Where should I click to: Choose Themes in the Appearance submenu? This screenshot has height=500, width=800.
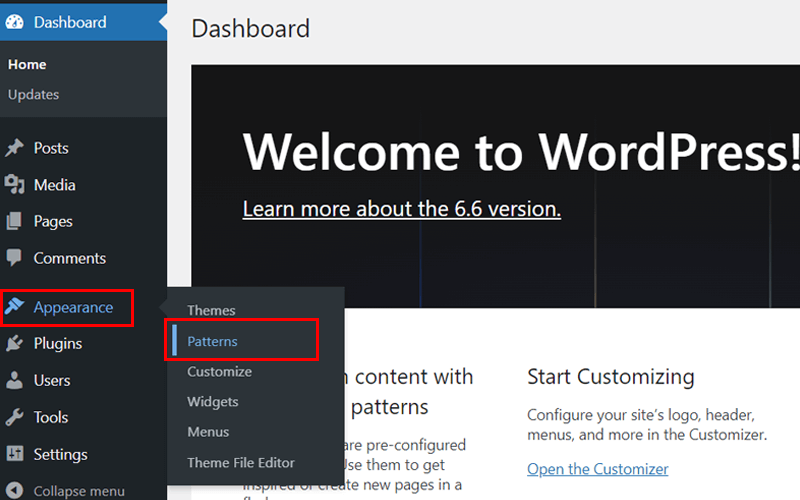click(x=211, y=310)
